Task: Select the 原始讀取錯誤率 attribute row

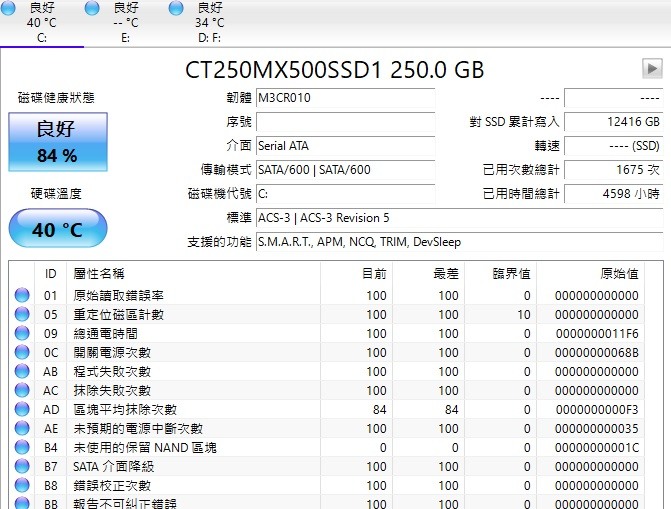Action: pos(327,295)
